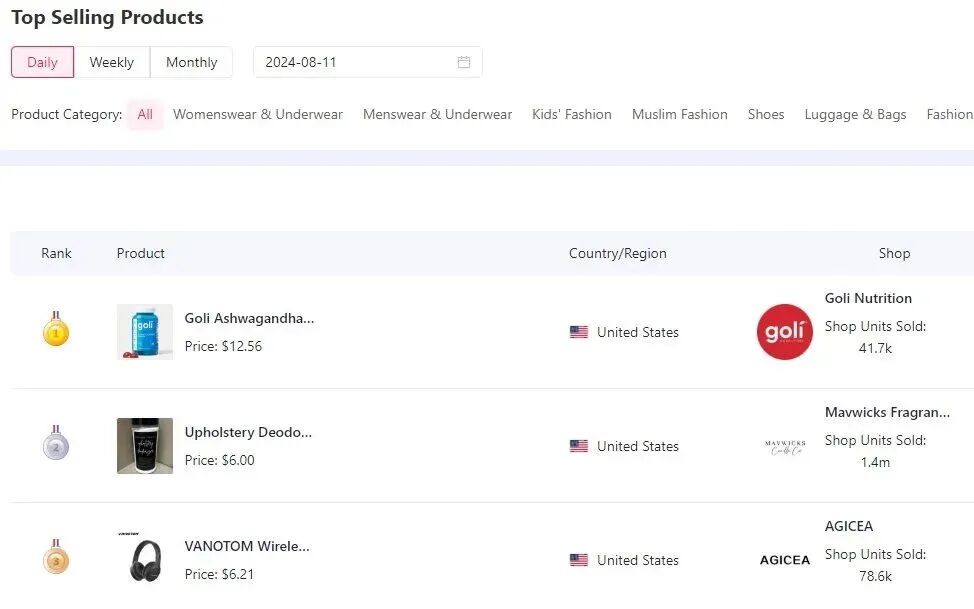Open the Mavwicks Fragrances shop name link
Image resolution: width=974 pixels, height=609 pixels.
coord(887,412)
